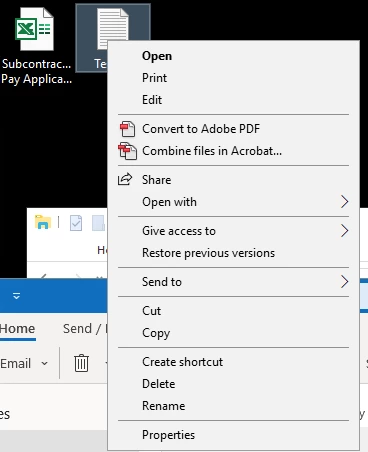Select Restore previous versions
368x452 pixels.
[233, 253]
